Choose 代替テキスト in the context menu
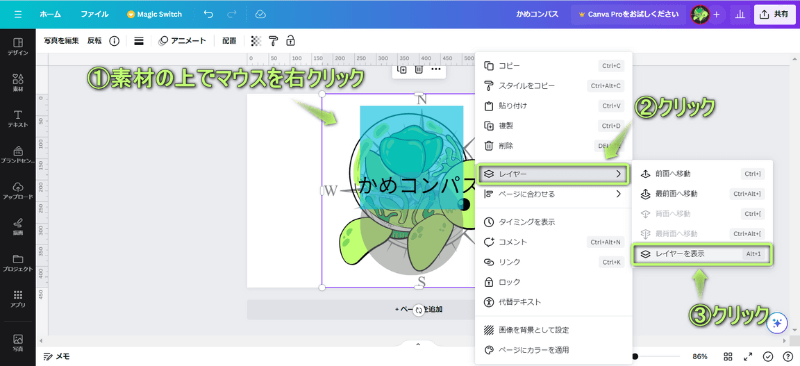Screen dimensions: 800x366 (554, 302)
